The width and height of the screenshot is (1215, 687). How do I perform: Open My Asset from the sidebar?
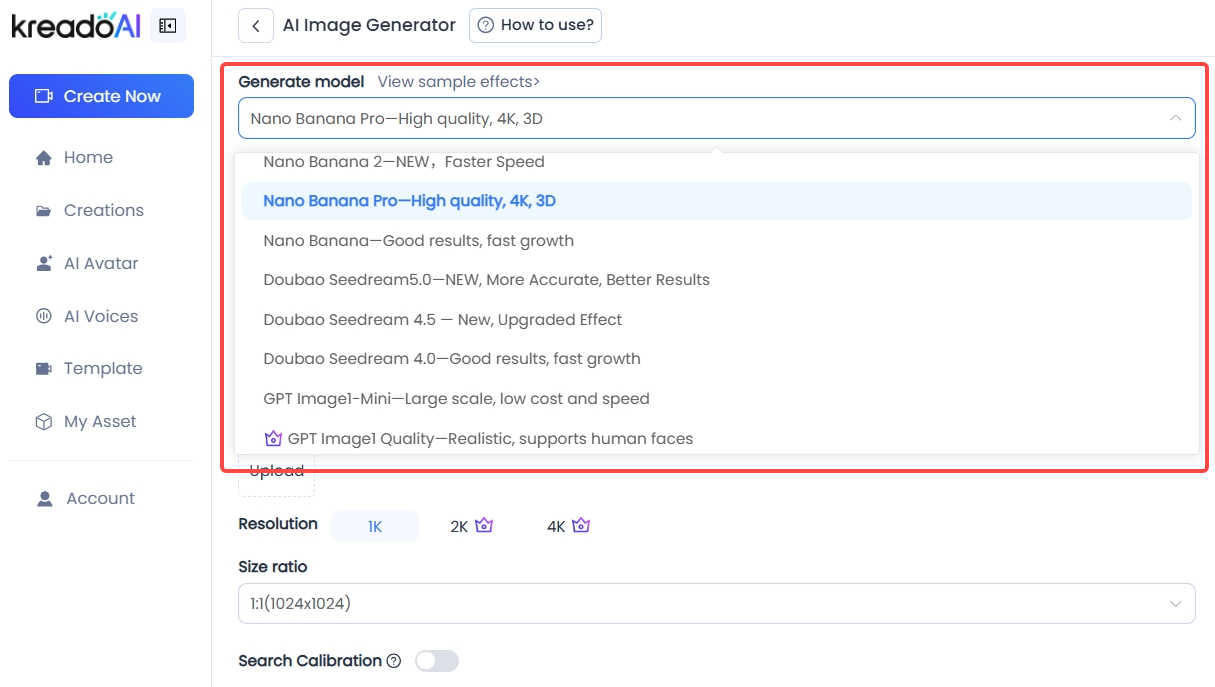click(99, 422)
